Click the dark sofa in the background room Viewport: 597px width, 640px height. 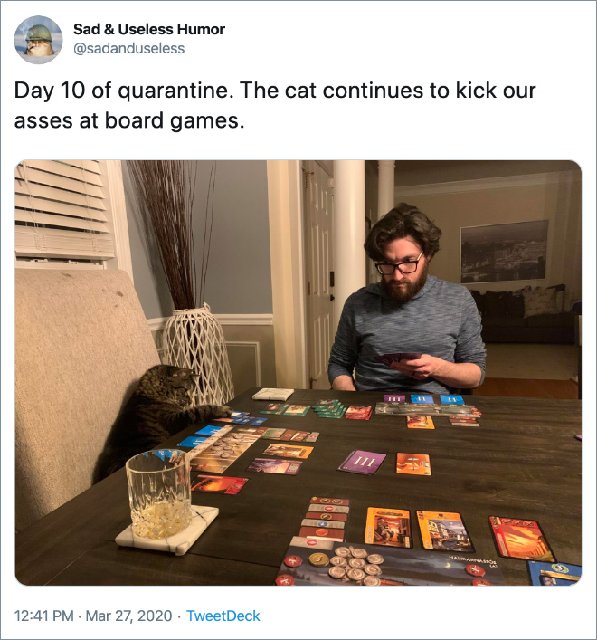(524, 314)
